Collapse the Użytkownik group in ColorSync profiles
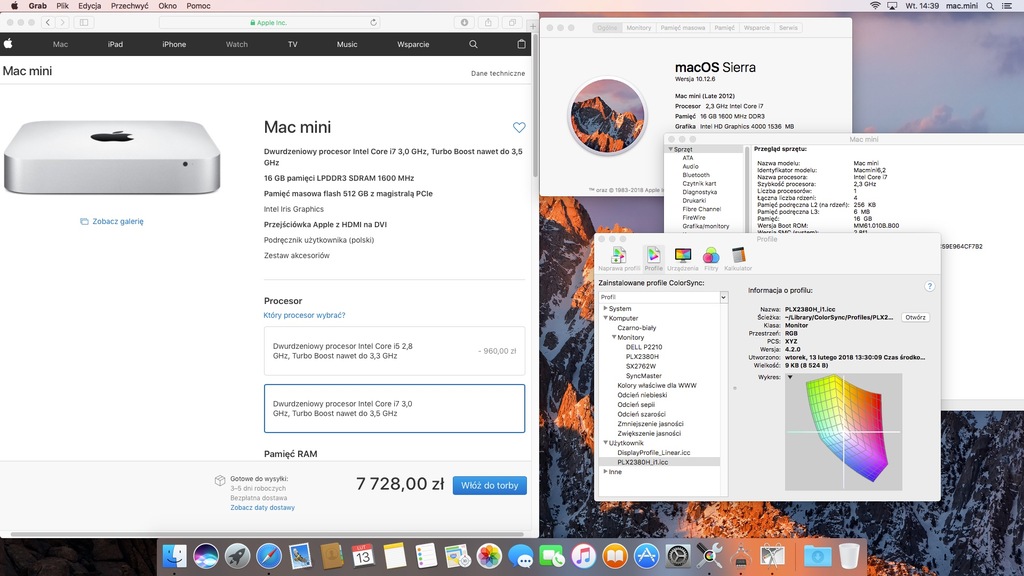Image resolution: width=1024 pixels, height=576 pixels. [x=605, y=443]
